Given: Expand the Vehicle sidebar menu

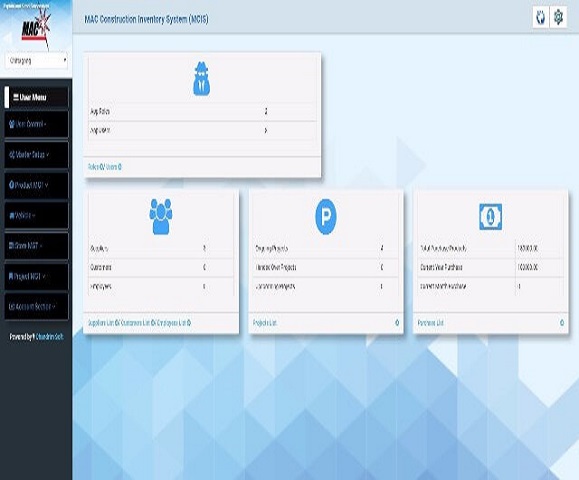Looking at the screenshot, I should (x=36, y=215).
